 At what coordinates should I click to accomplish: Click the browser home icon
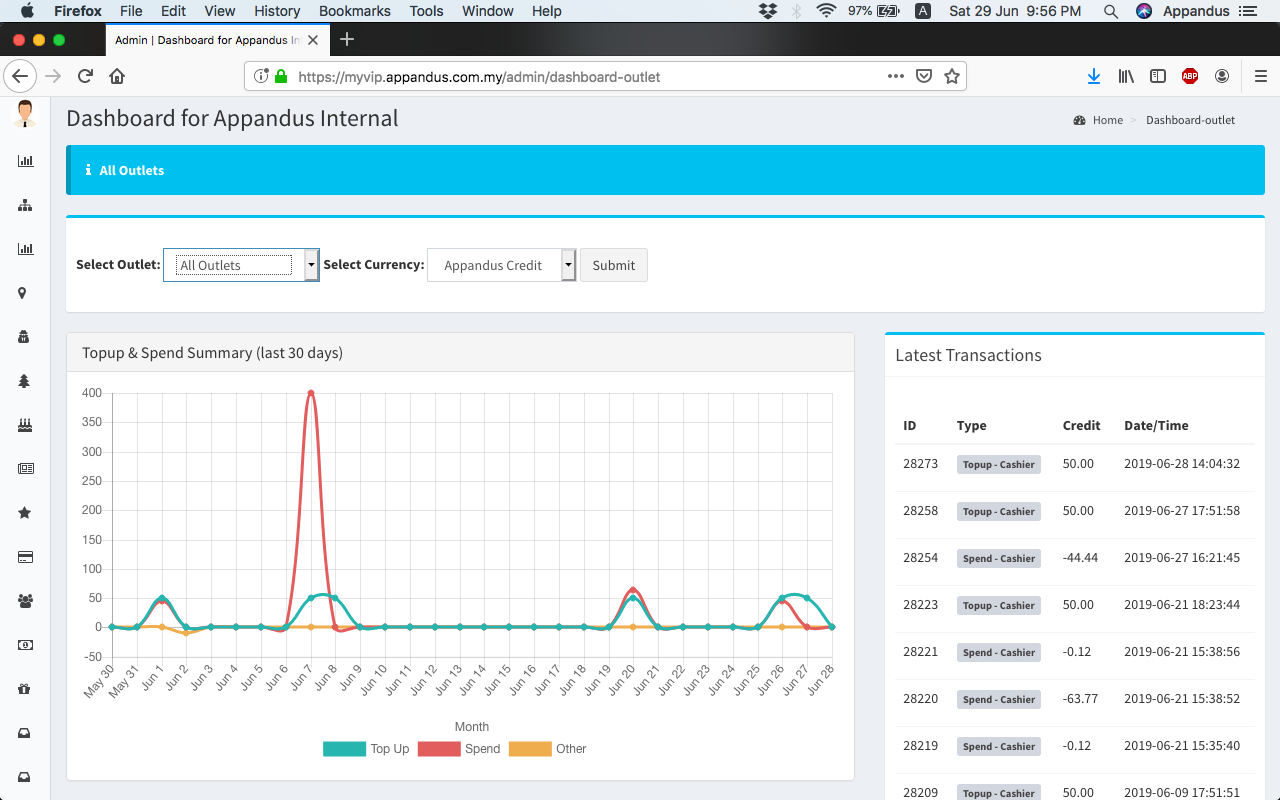click(117, 76)
